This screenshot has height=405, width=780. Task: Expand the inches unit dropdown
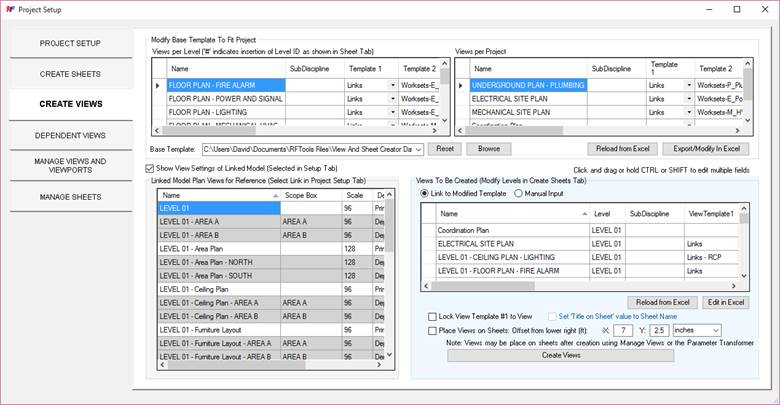(x=714, y=330)
